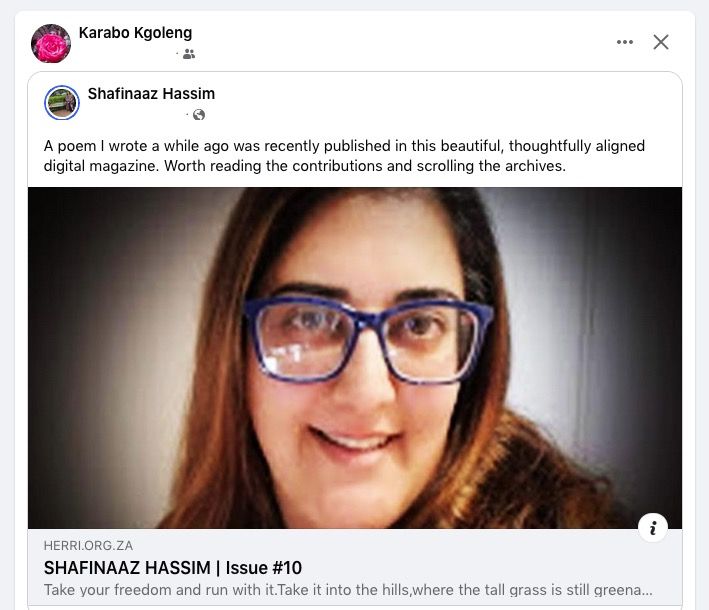This screenshot has height=610, width=709.
Task: Click the globe public-audience icon
Action: coord(199,115)
